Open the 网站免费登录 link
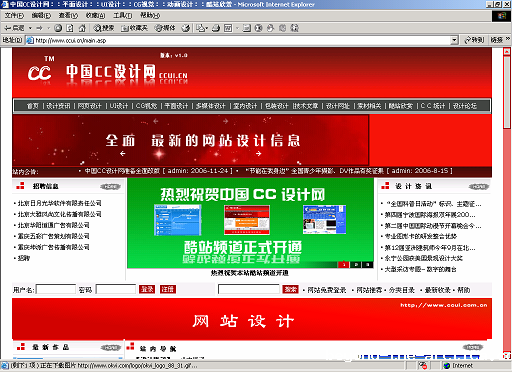 (x=326, y=290)
